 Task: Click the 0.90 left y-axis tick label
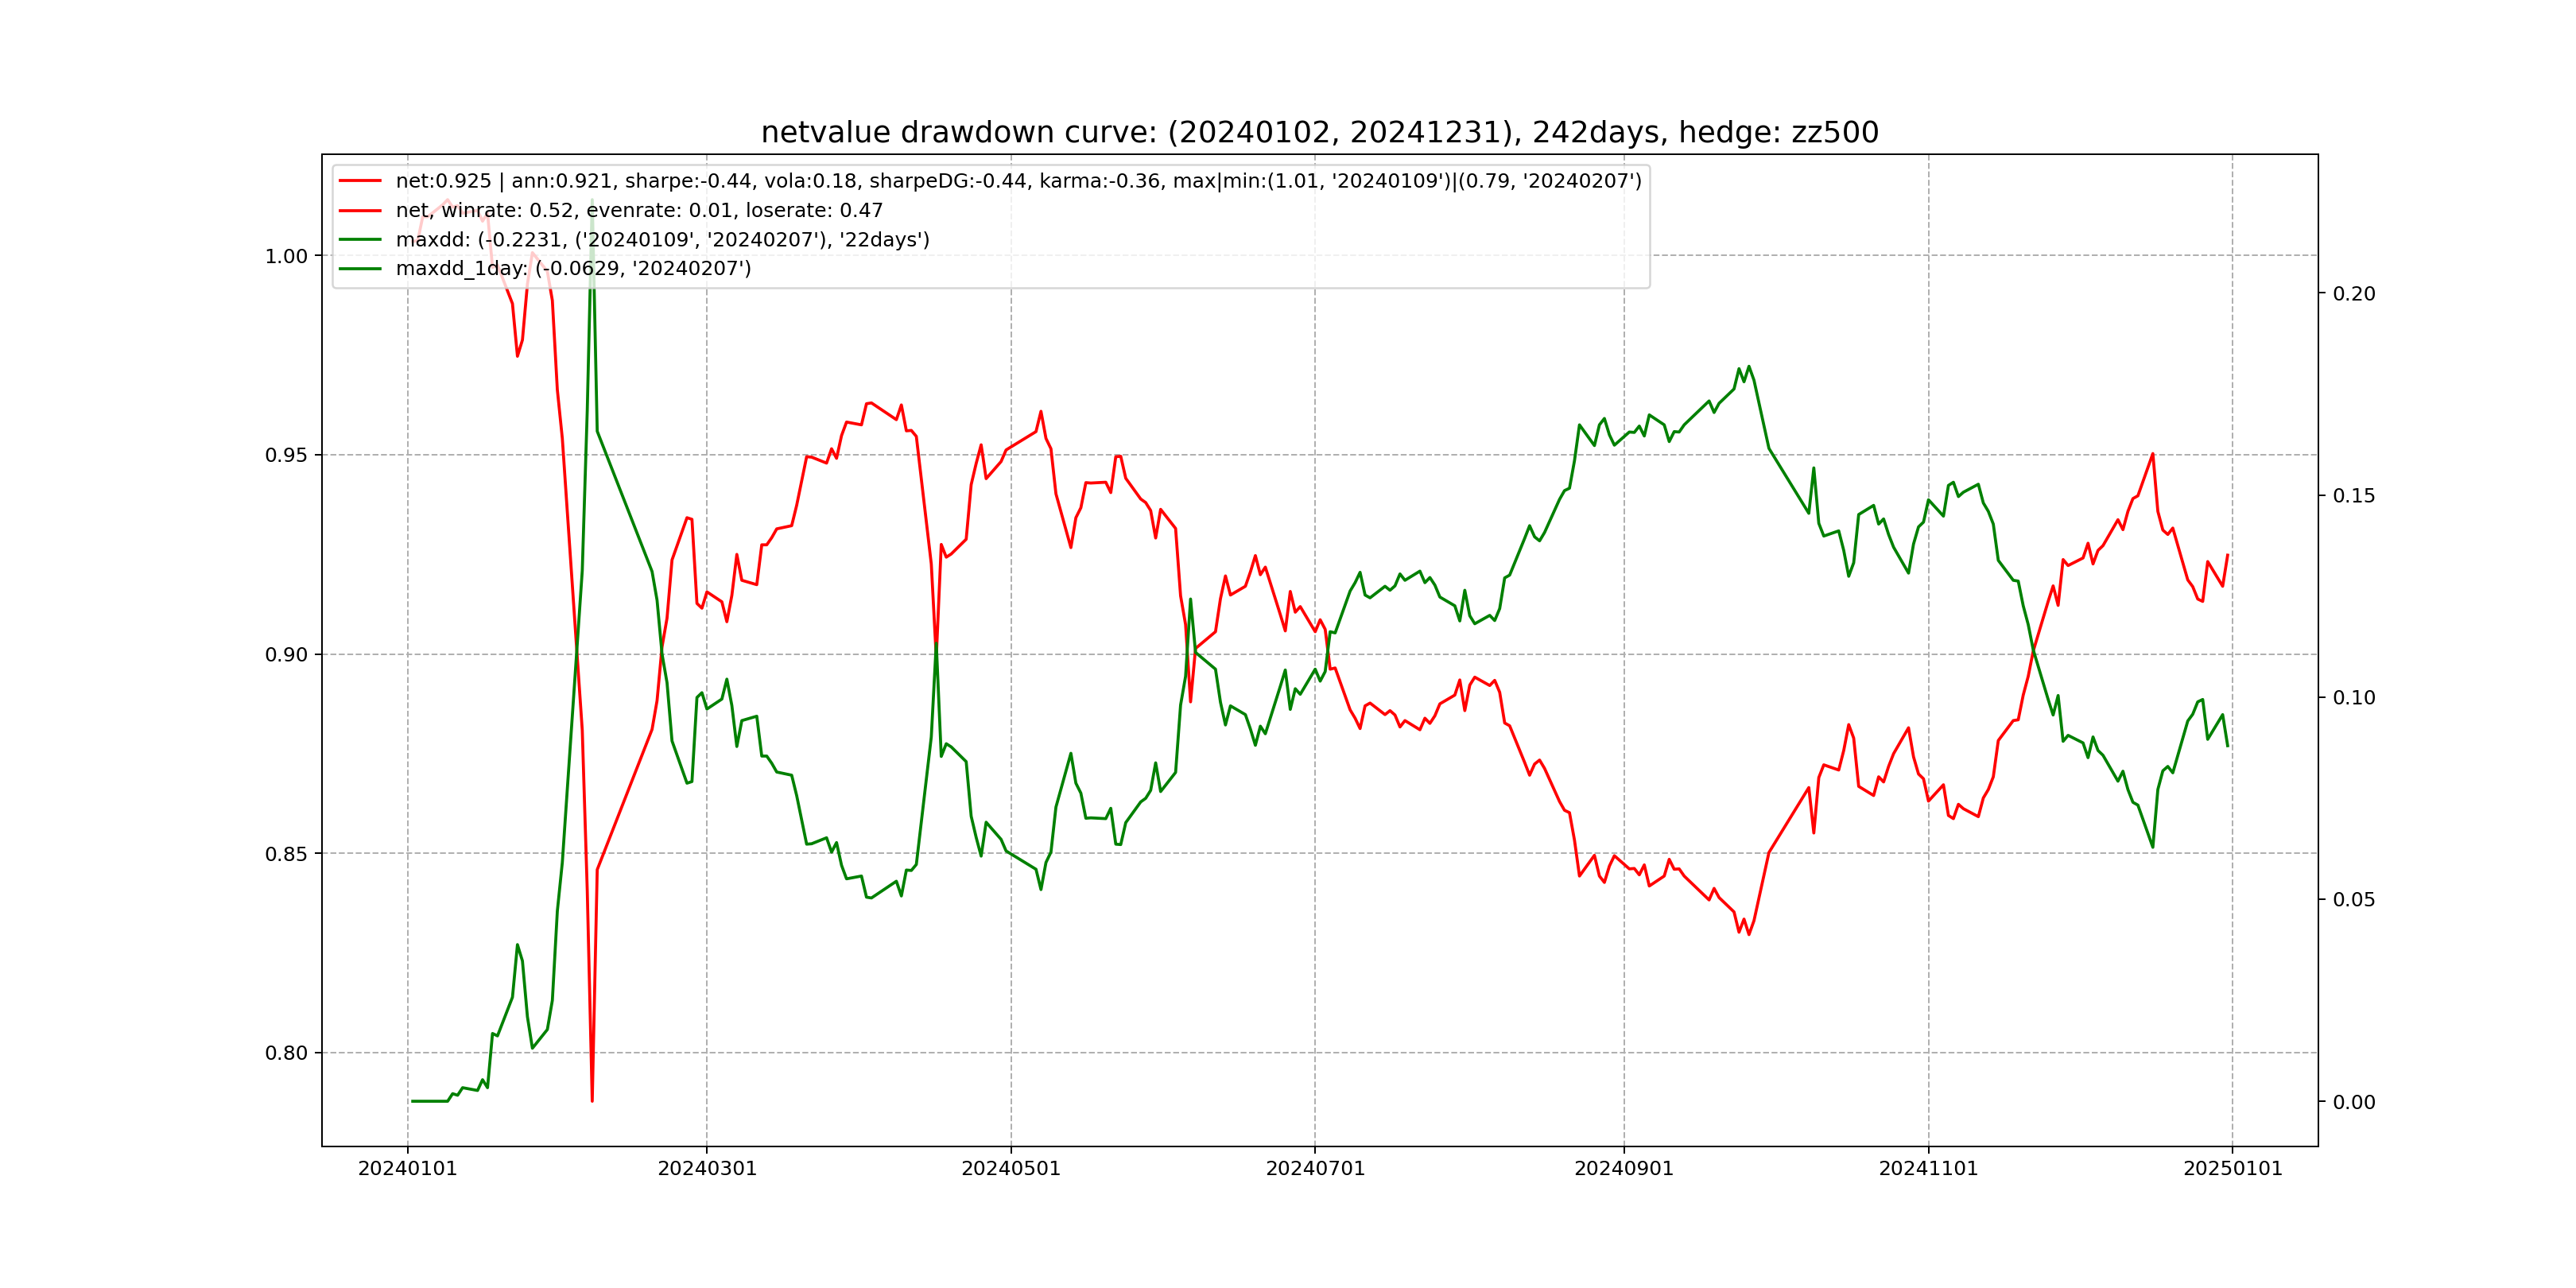286,655
